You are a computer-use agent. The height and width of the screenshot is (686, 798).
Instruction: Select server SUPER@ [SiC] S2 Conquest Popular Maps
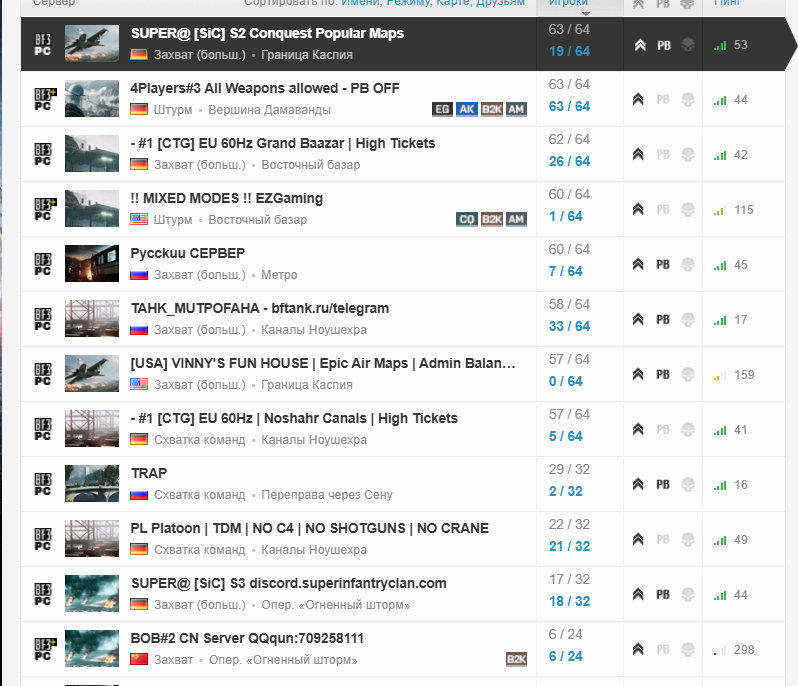tap(267, 34)
